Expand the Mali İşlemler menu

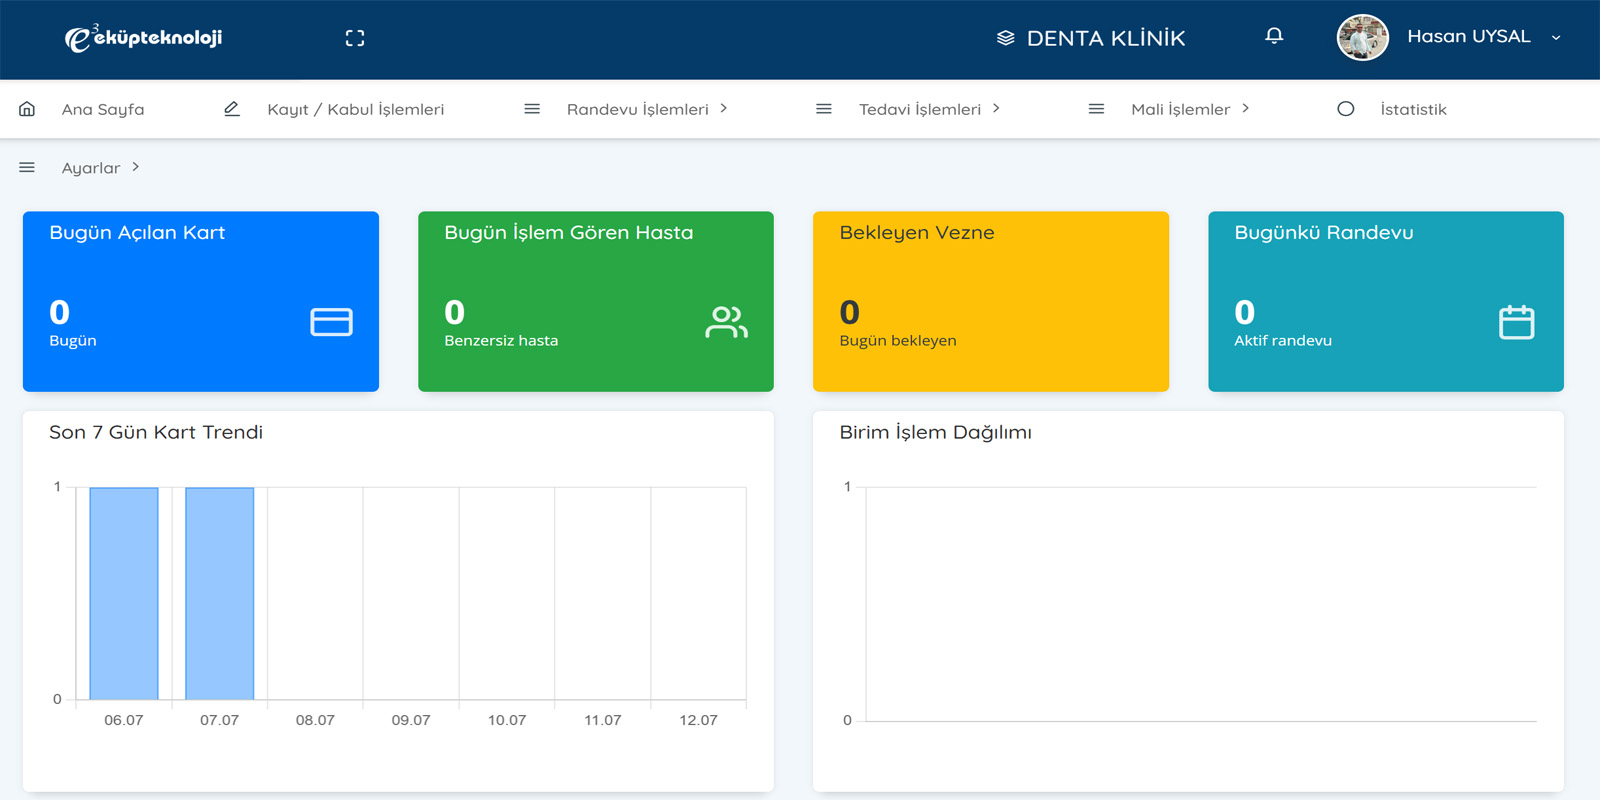click(1190, 109)
